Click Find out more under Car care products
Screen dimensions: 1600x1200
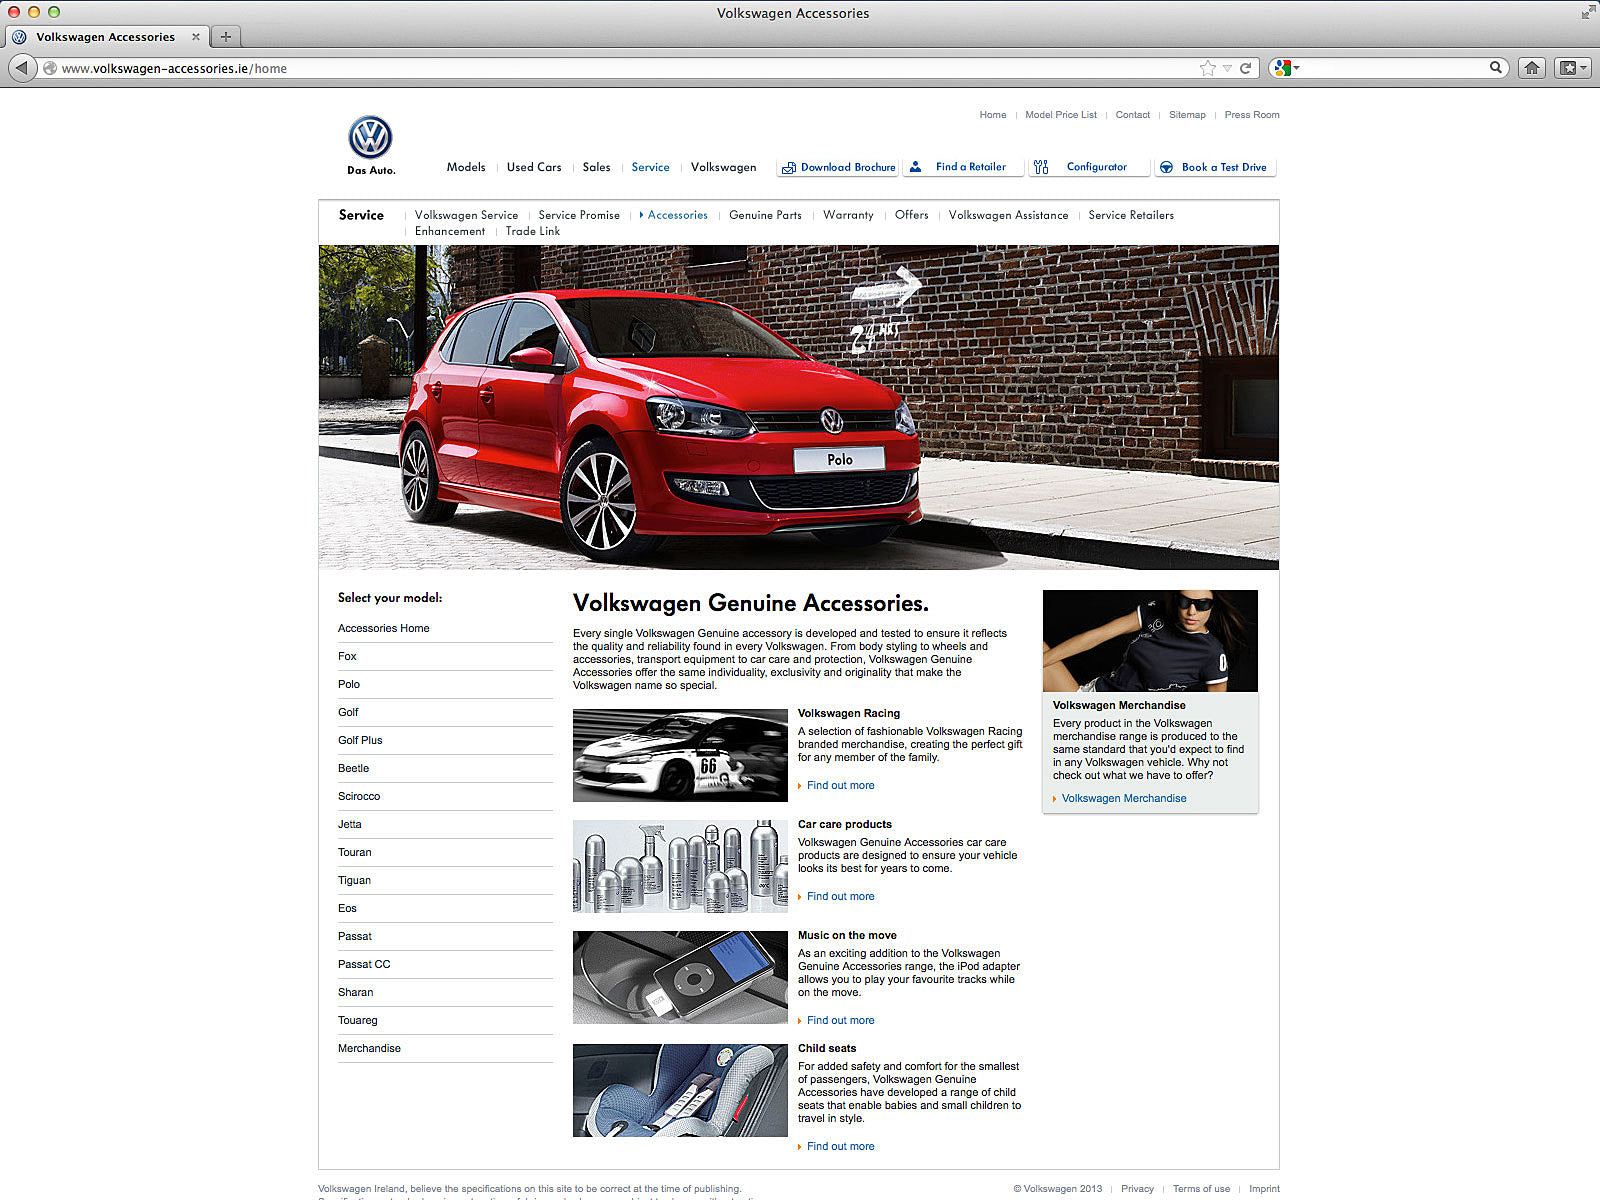coord(840,896)
